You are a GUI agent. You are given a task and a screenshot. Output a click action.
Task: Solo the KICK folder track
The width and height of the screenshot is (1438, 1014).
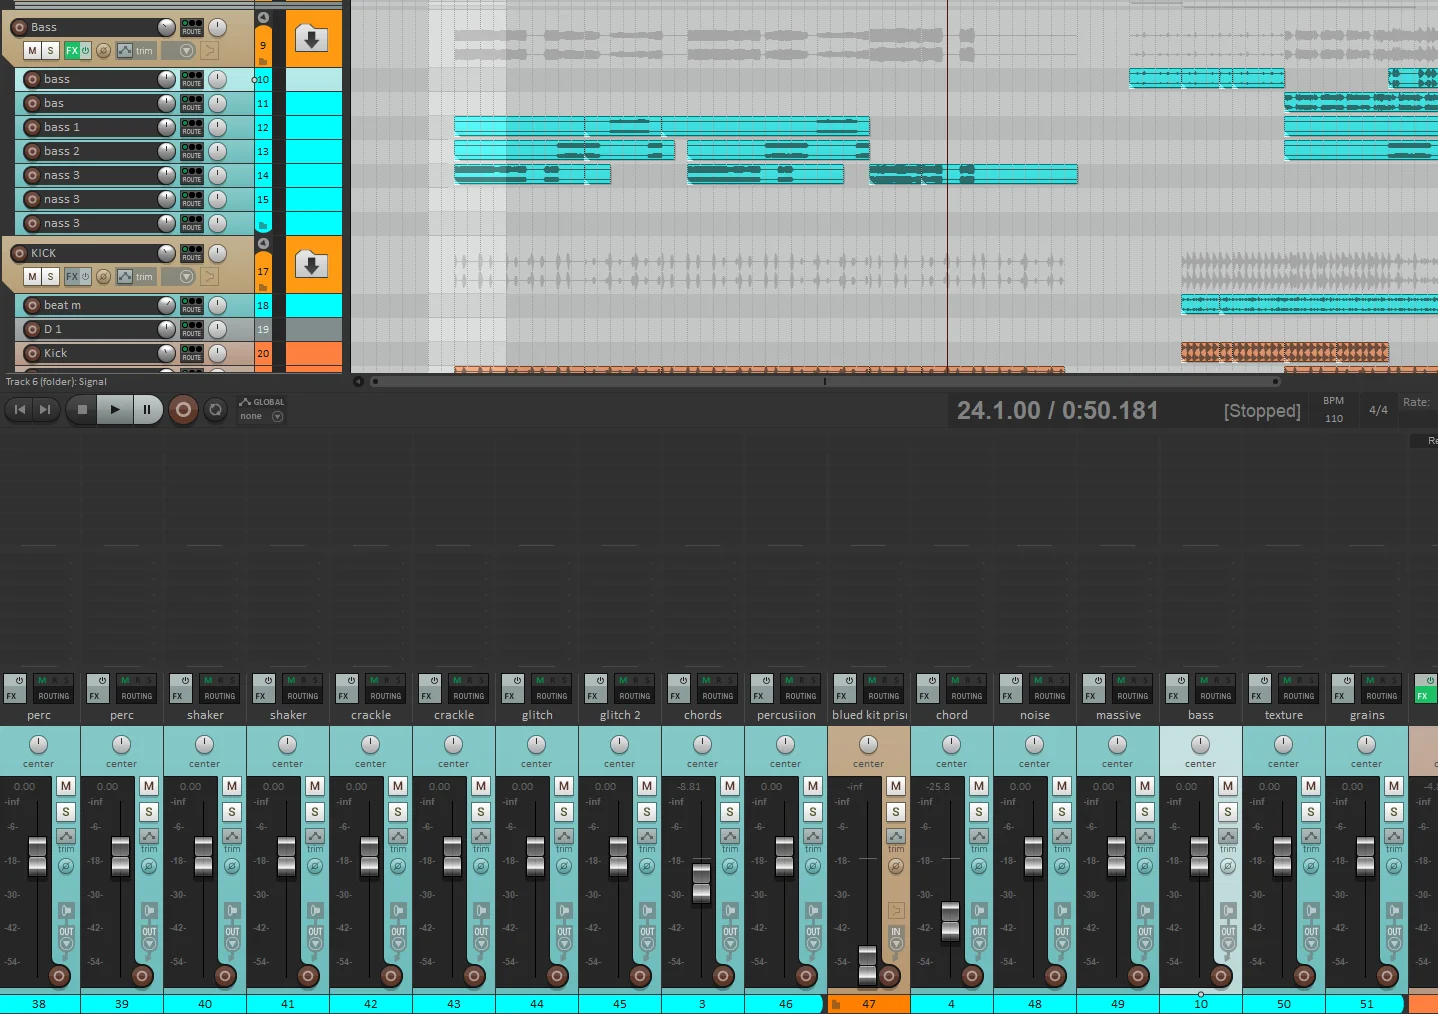pos(50,276)
